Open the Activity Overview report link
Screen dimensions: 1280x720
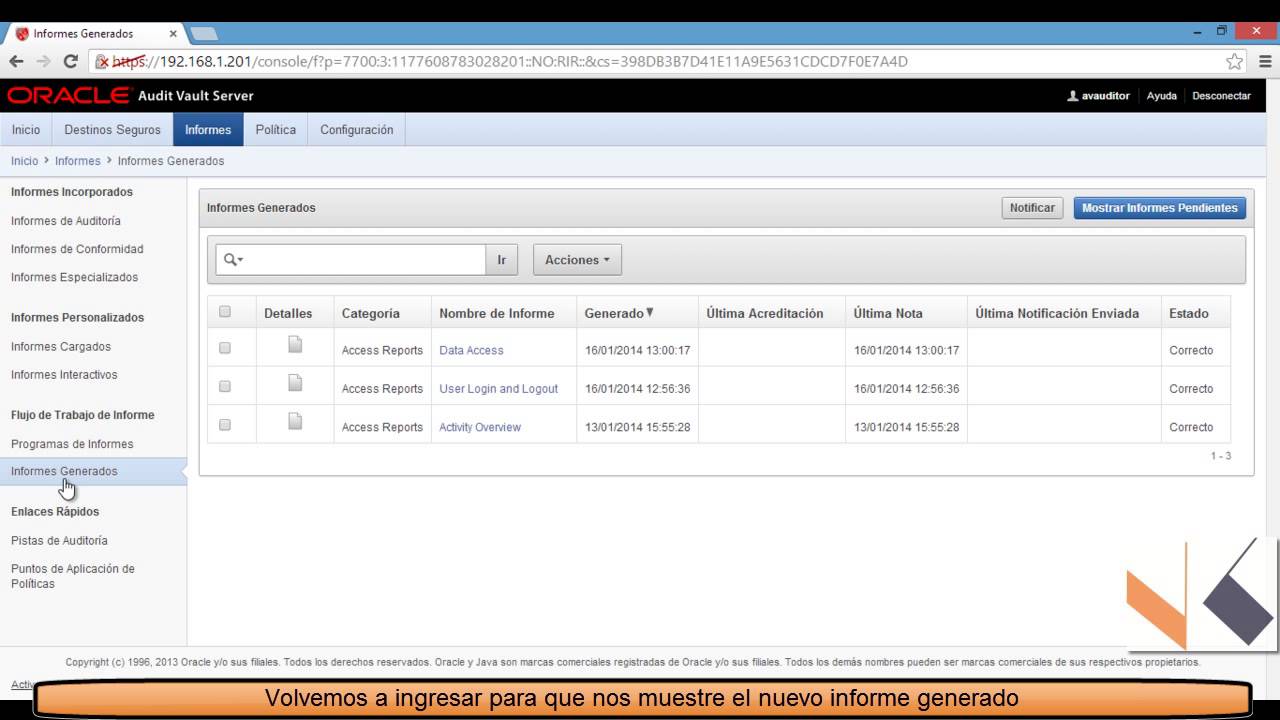click(x=480, y=427)
